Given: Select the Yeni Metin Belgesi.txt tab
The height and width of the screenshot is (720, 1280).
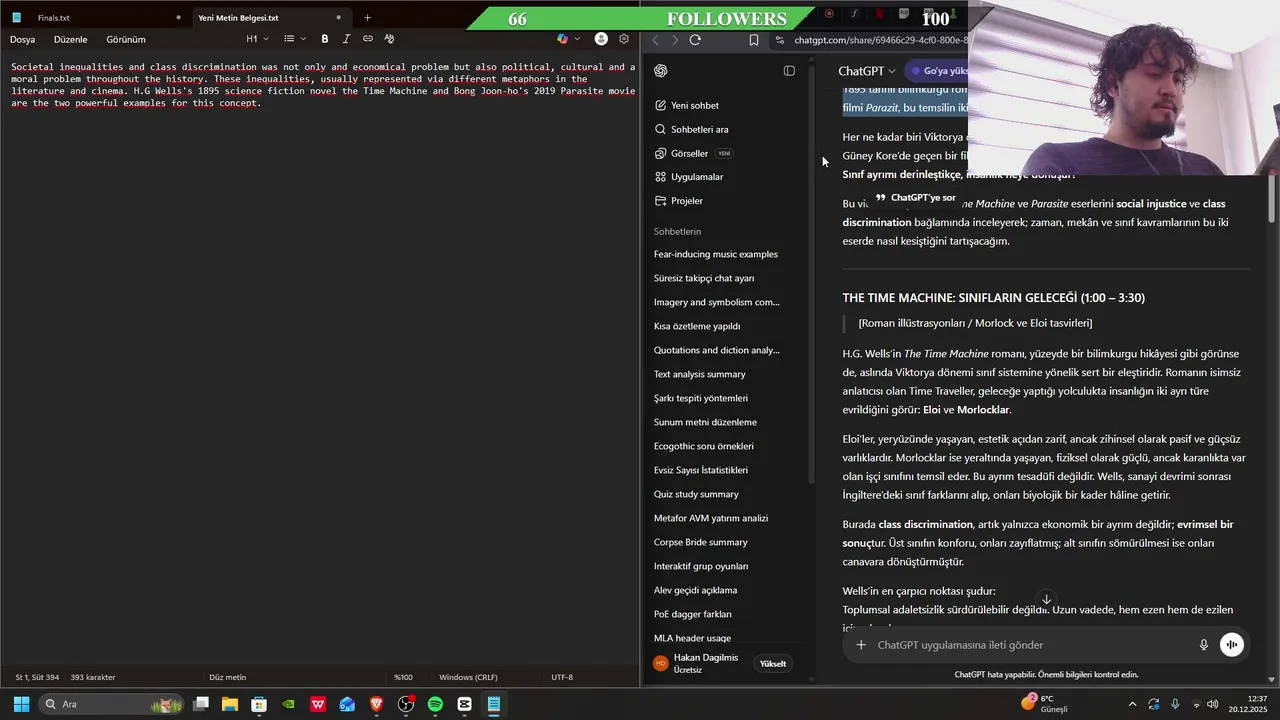Looking at the screenshot, I should coord(270,17).
